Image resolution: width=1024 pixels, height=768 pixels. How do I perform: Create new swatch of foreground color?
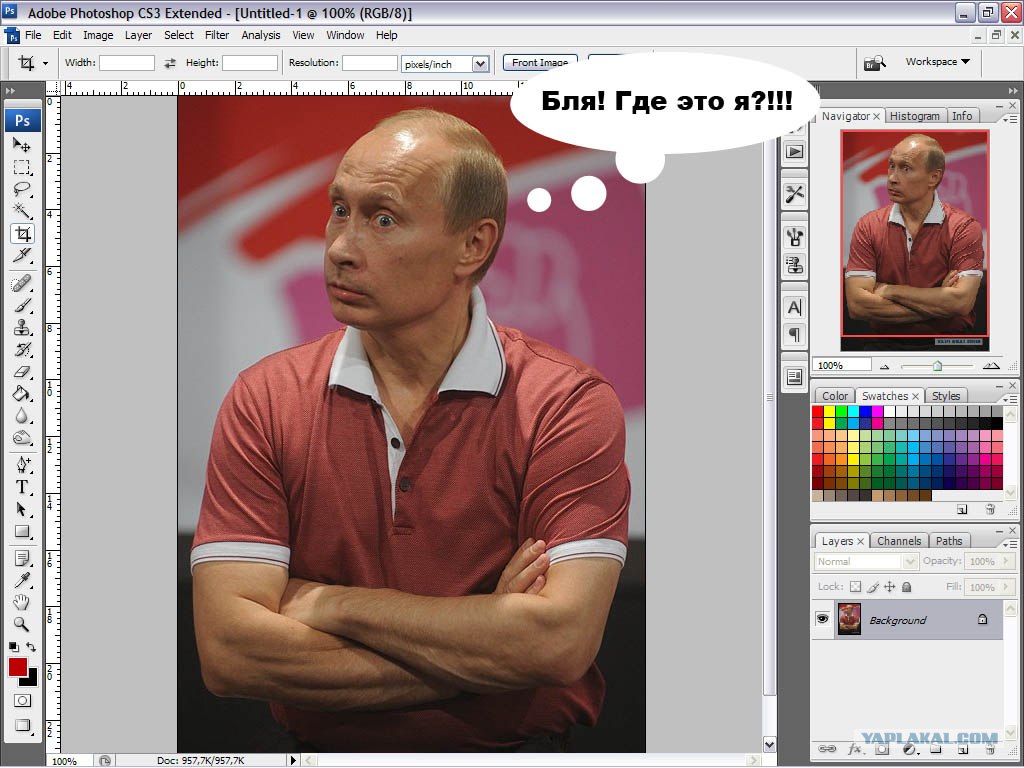pos(961,509)
